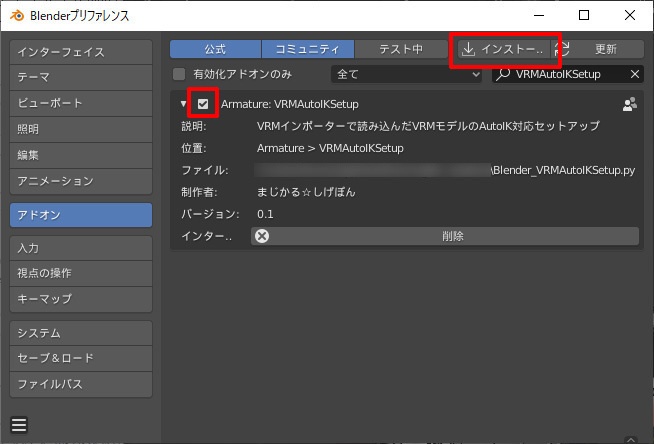
Task: Open the インターフェイス preferences section
Action: [x=81, y=52]
